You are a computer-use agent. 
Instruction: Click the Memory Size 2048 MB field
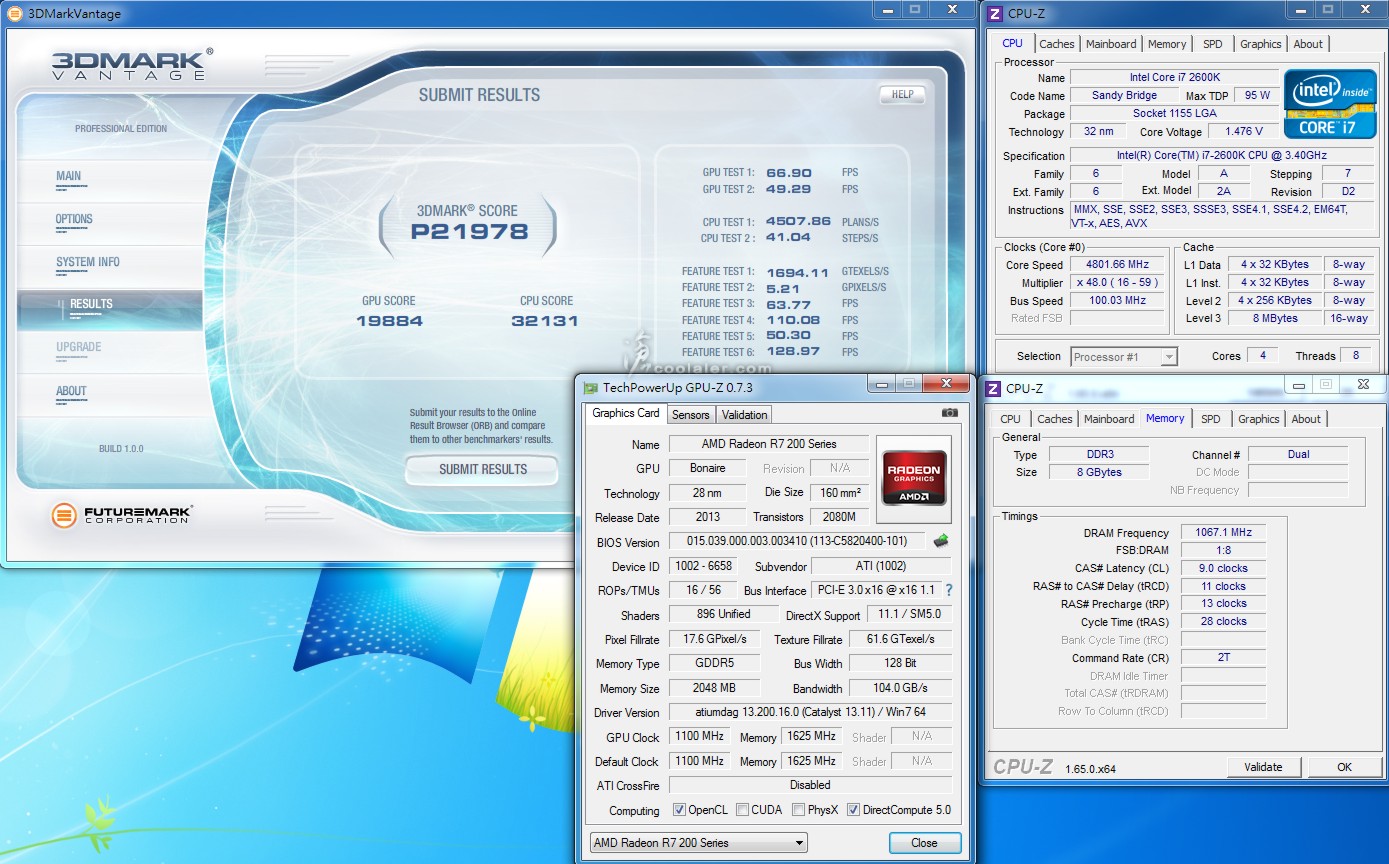pos(714,688)
